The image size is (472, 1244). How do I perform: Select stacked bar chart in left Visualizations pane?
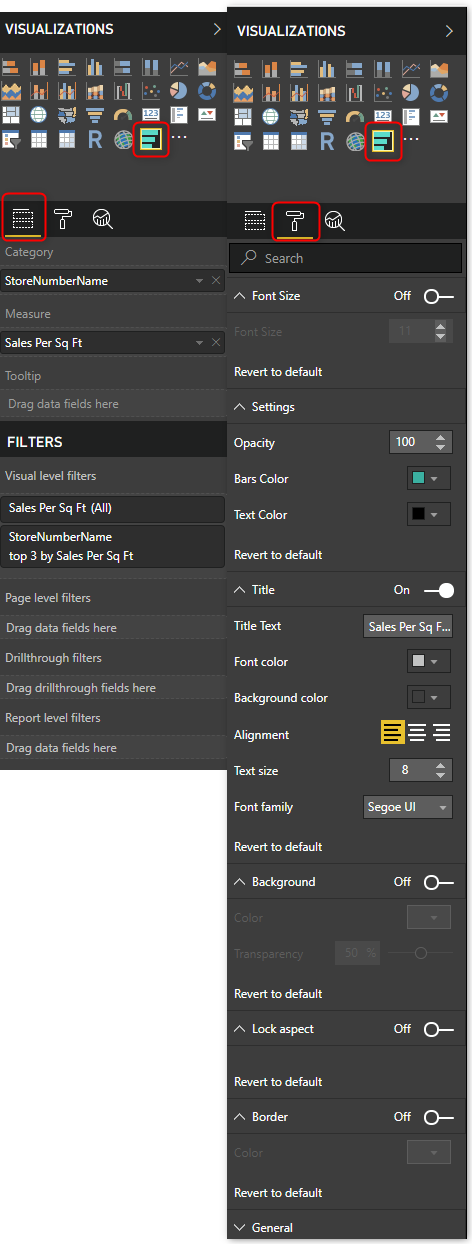click(x=10, y=68)
